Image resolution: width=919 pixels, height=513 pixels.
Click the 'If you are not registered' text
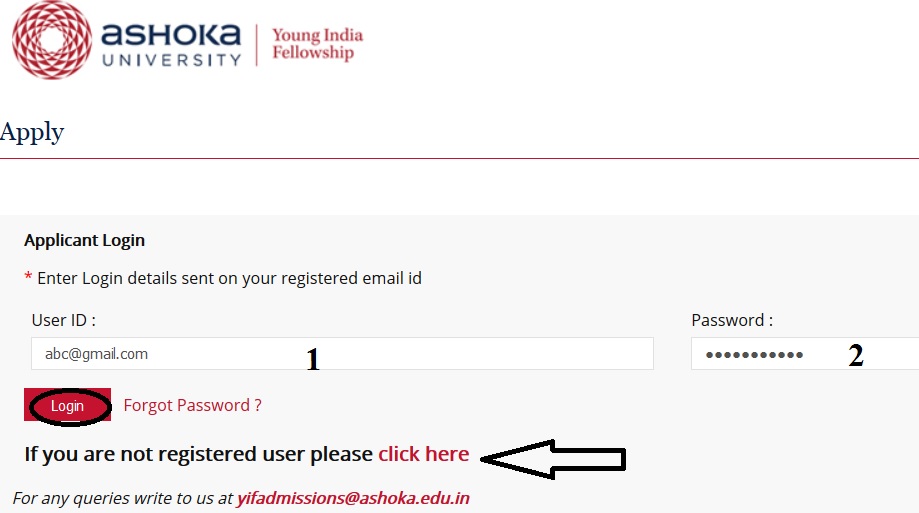point(198,454)
